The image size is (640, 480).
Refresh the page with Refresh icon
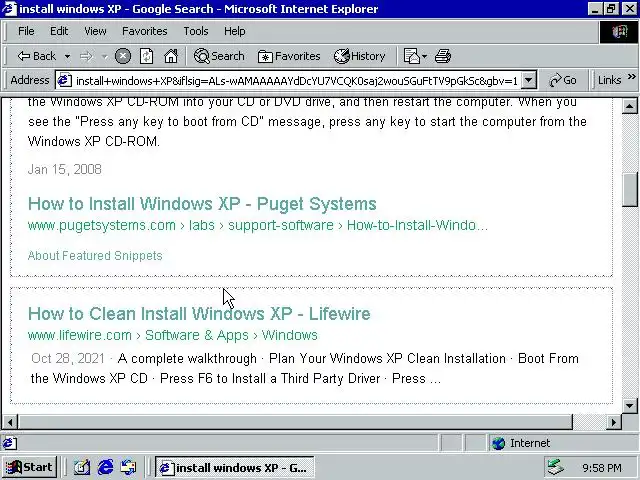[146, 56]
